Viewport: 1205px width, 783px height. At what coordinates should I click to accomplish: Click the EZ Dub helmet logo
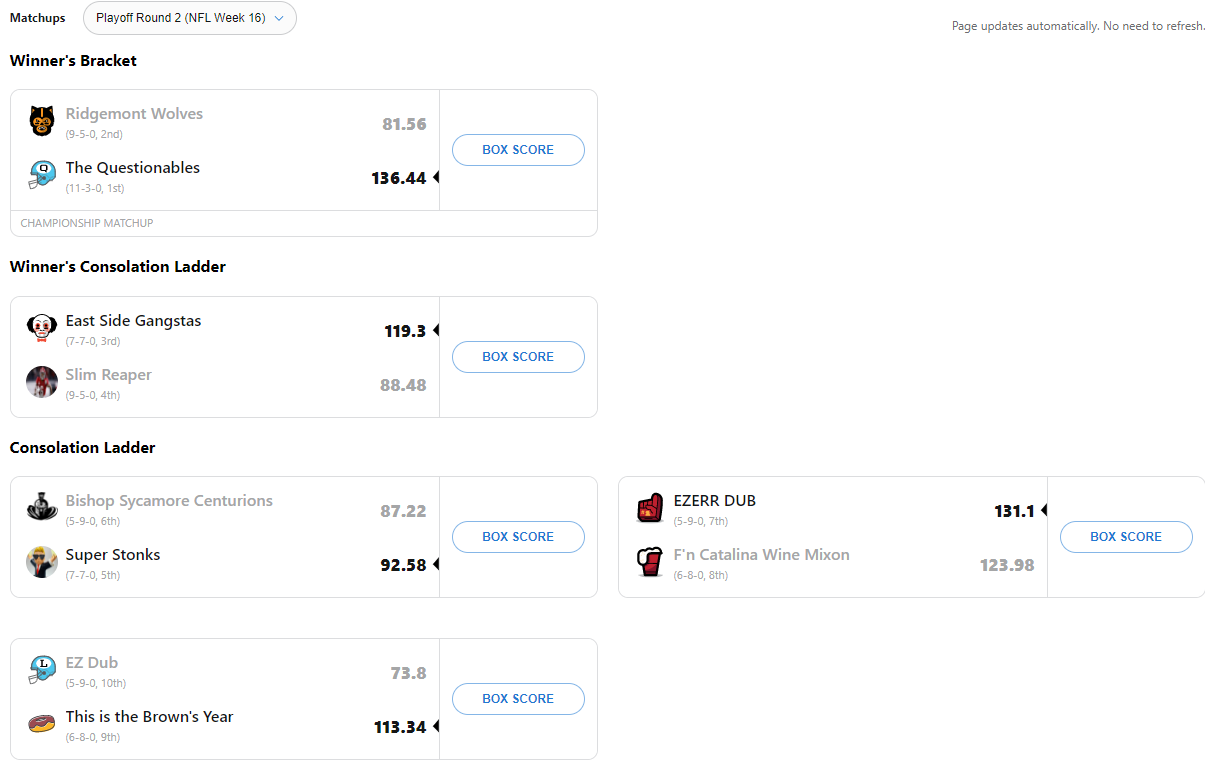click(x=41, y=670)
